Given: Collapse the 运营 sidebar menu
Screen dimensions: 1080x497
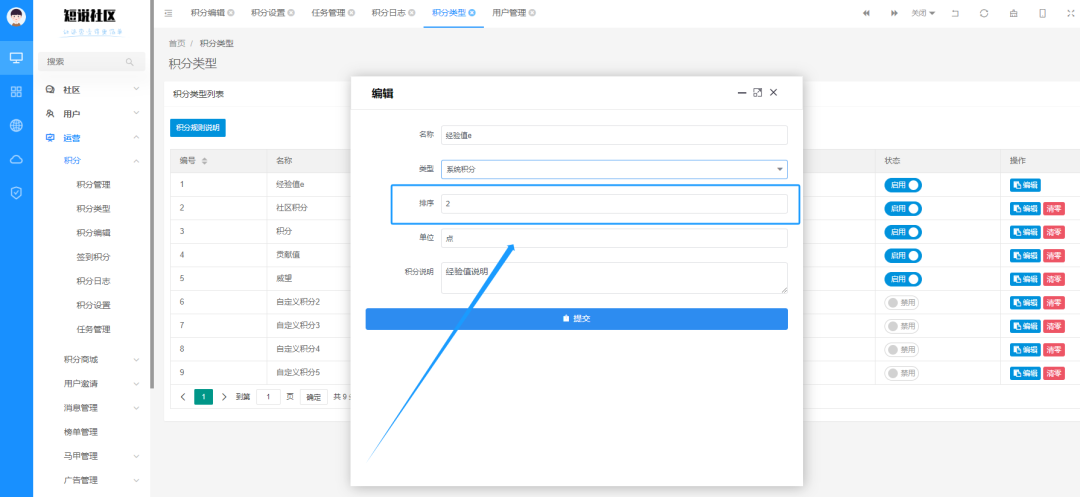Looking at the screenshot, I should tap(92, 138).
